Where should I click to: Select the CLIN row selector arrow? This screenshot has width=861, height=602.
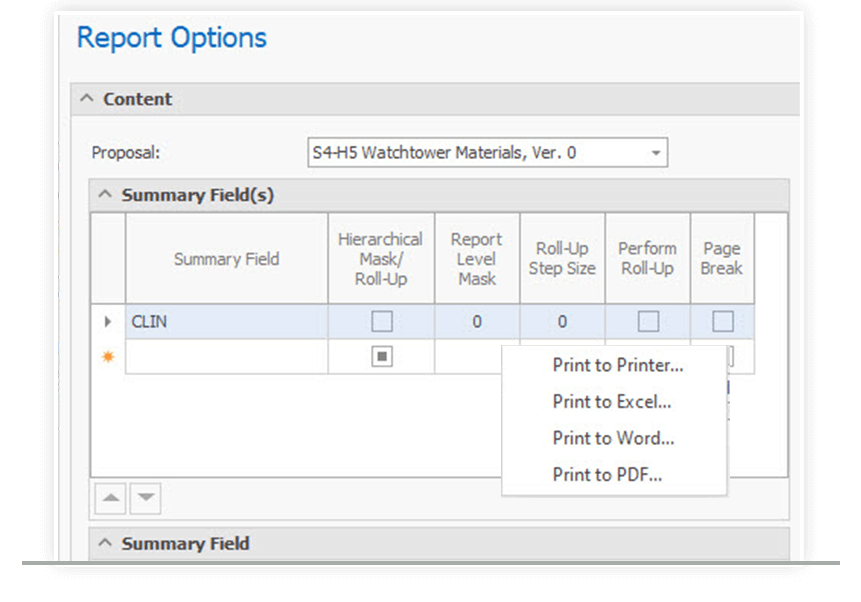(106, 321)
